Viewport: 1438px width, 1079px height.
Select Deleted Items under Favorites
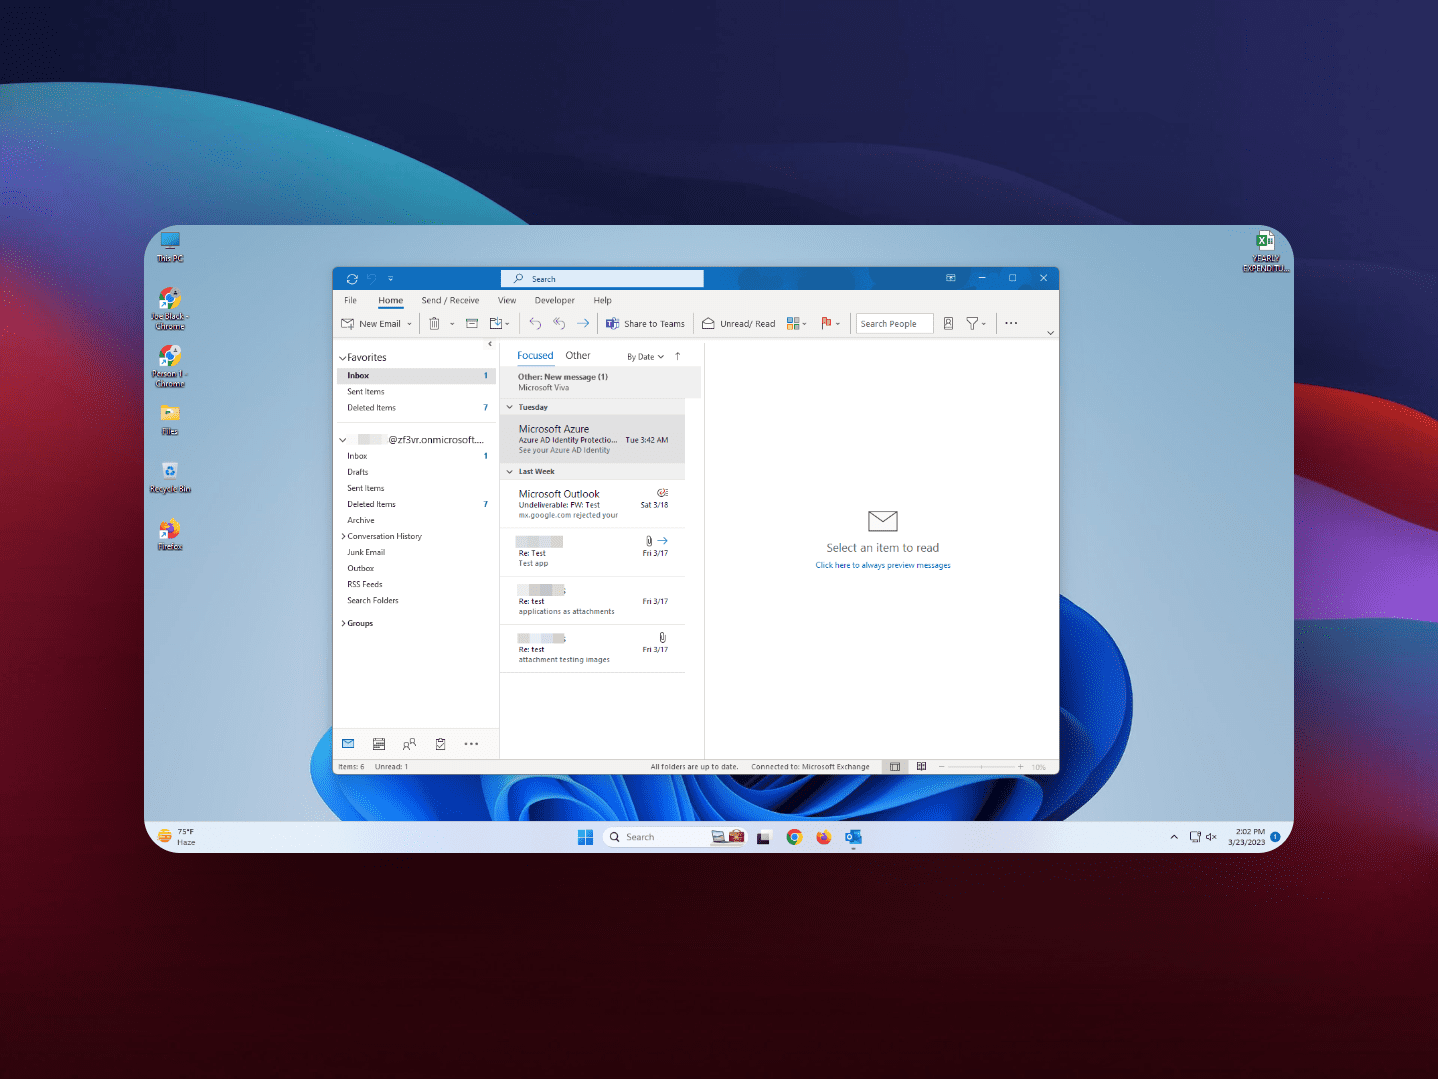(415, 408)
